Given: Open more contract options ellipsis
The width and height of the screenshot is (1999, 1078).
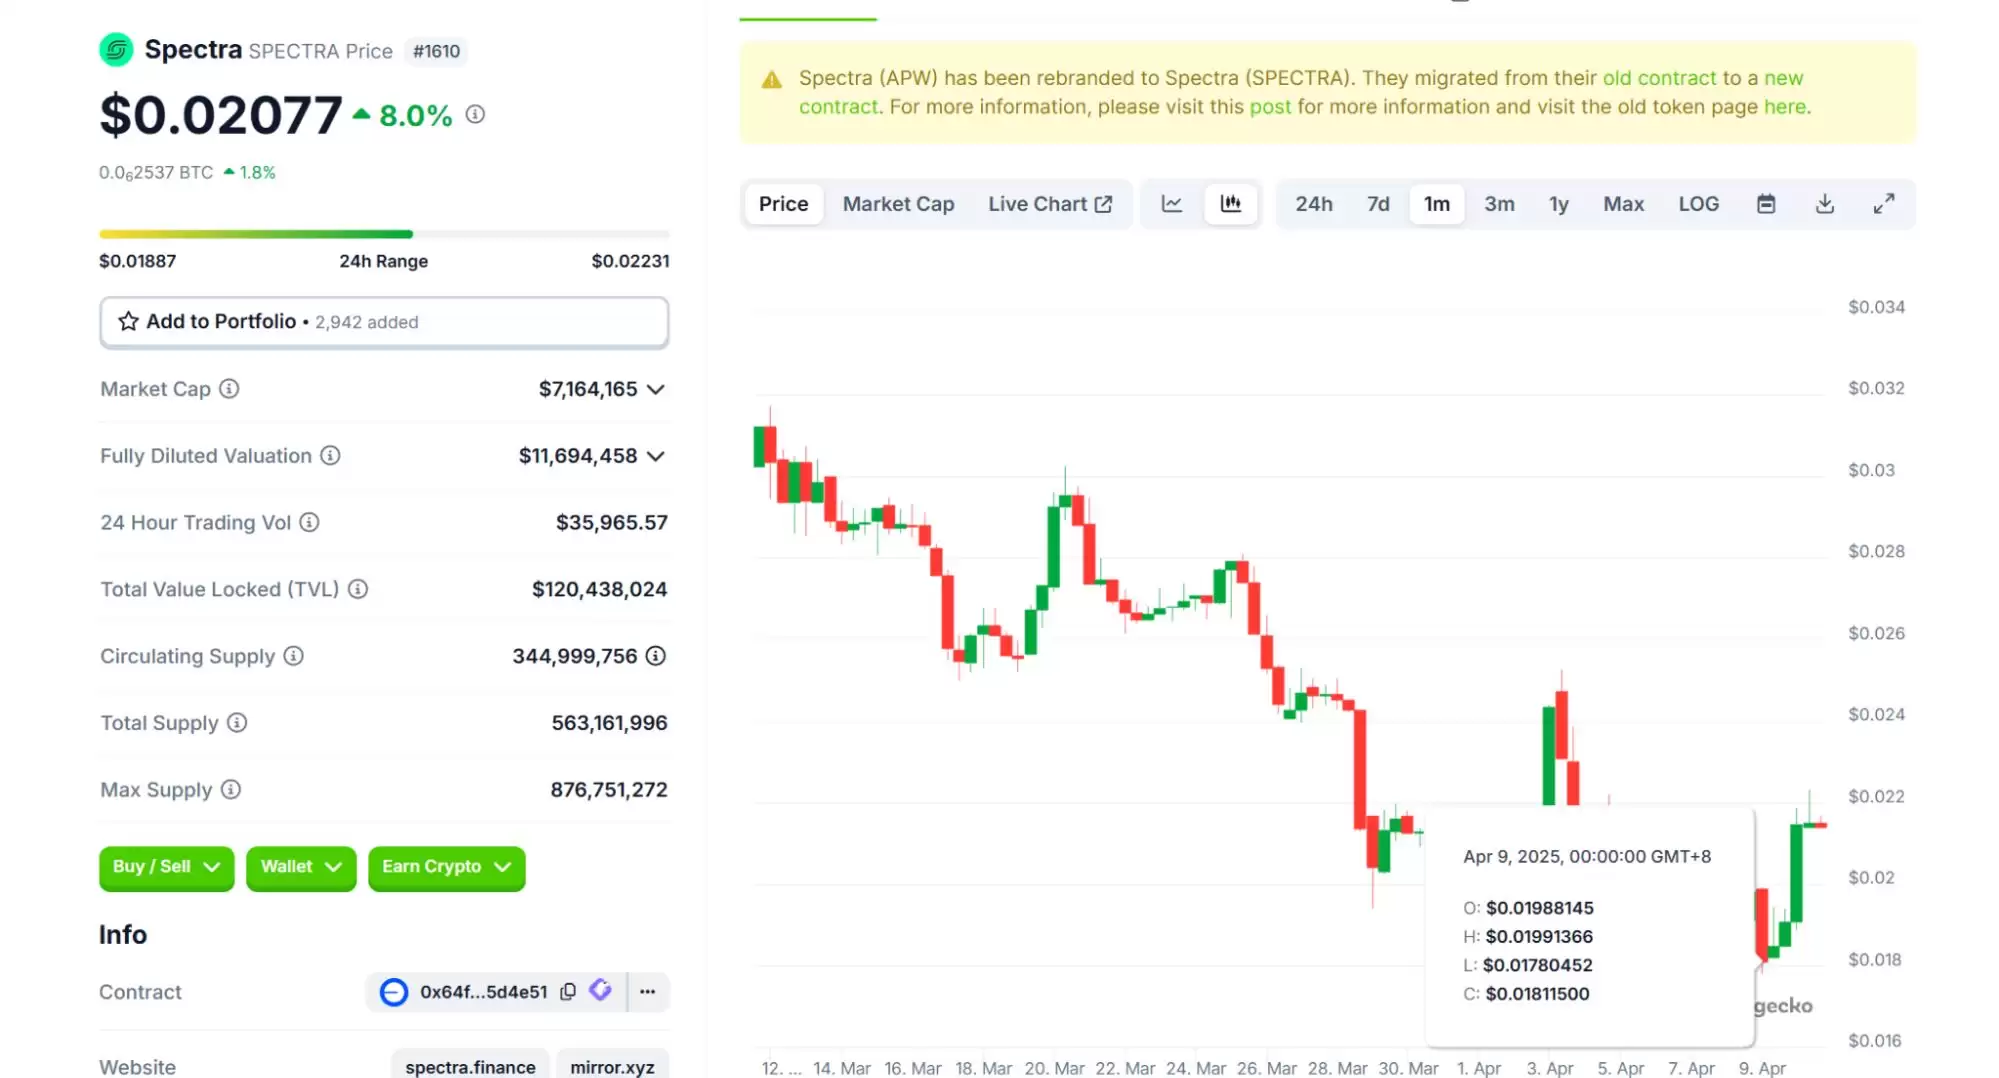Looking at the screenshot, I should coord(648,991).
